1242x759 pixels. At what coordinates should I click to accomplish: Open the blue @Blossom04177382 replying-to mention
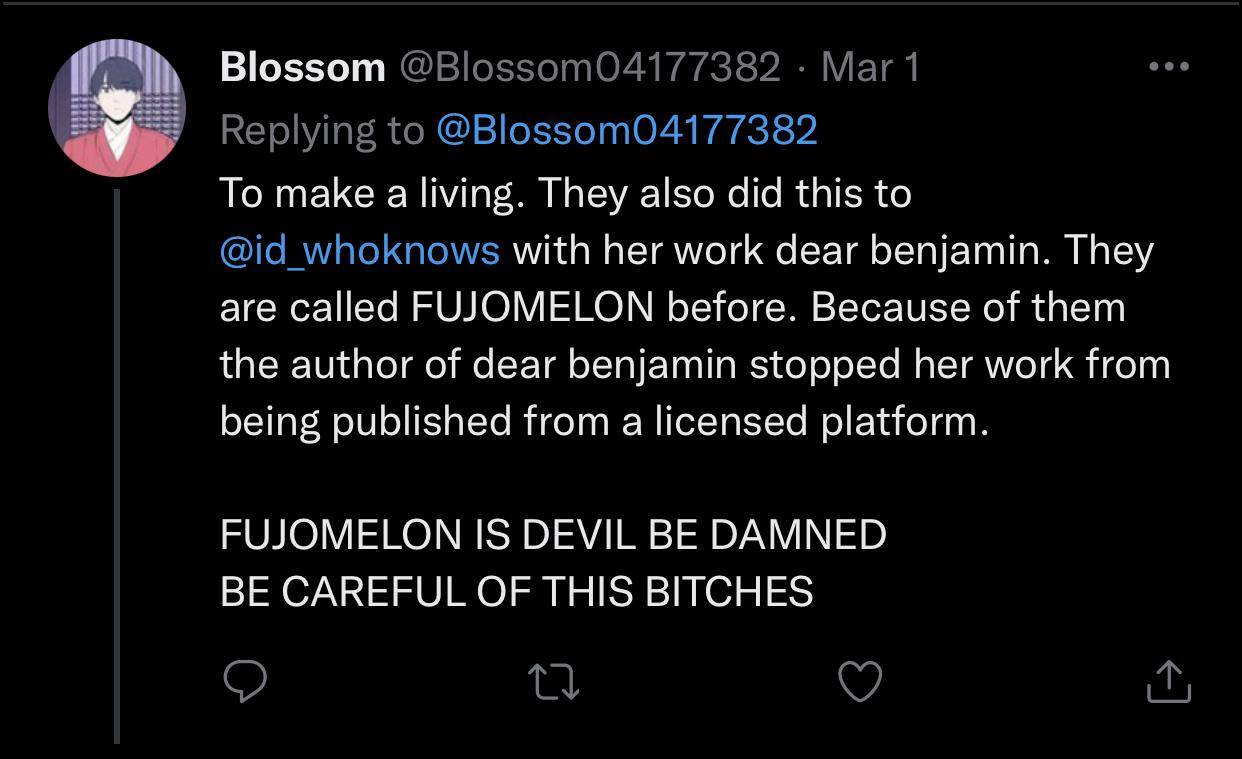tap(627, 130)
